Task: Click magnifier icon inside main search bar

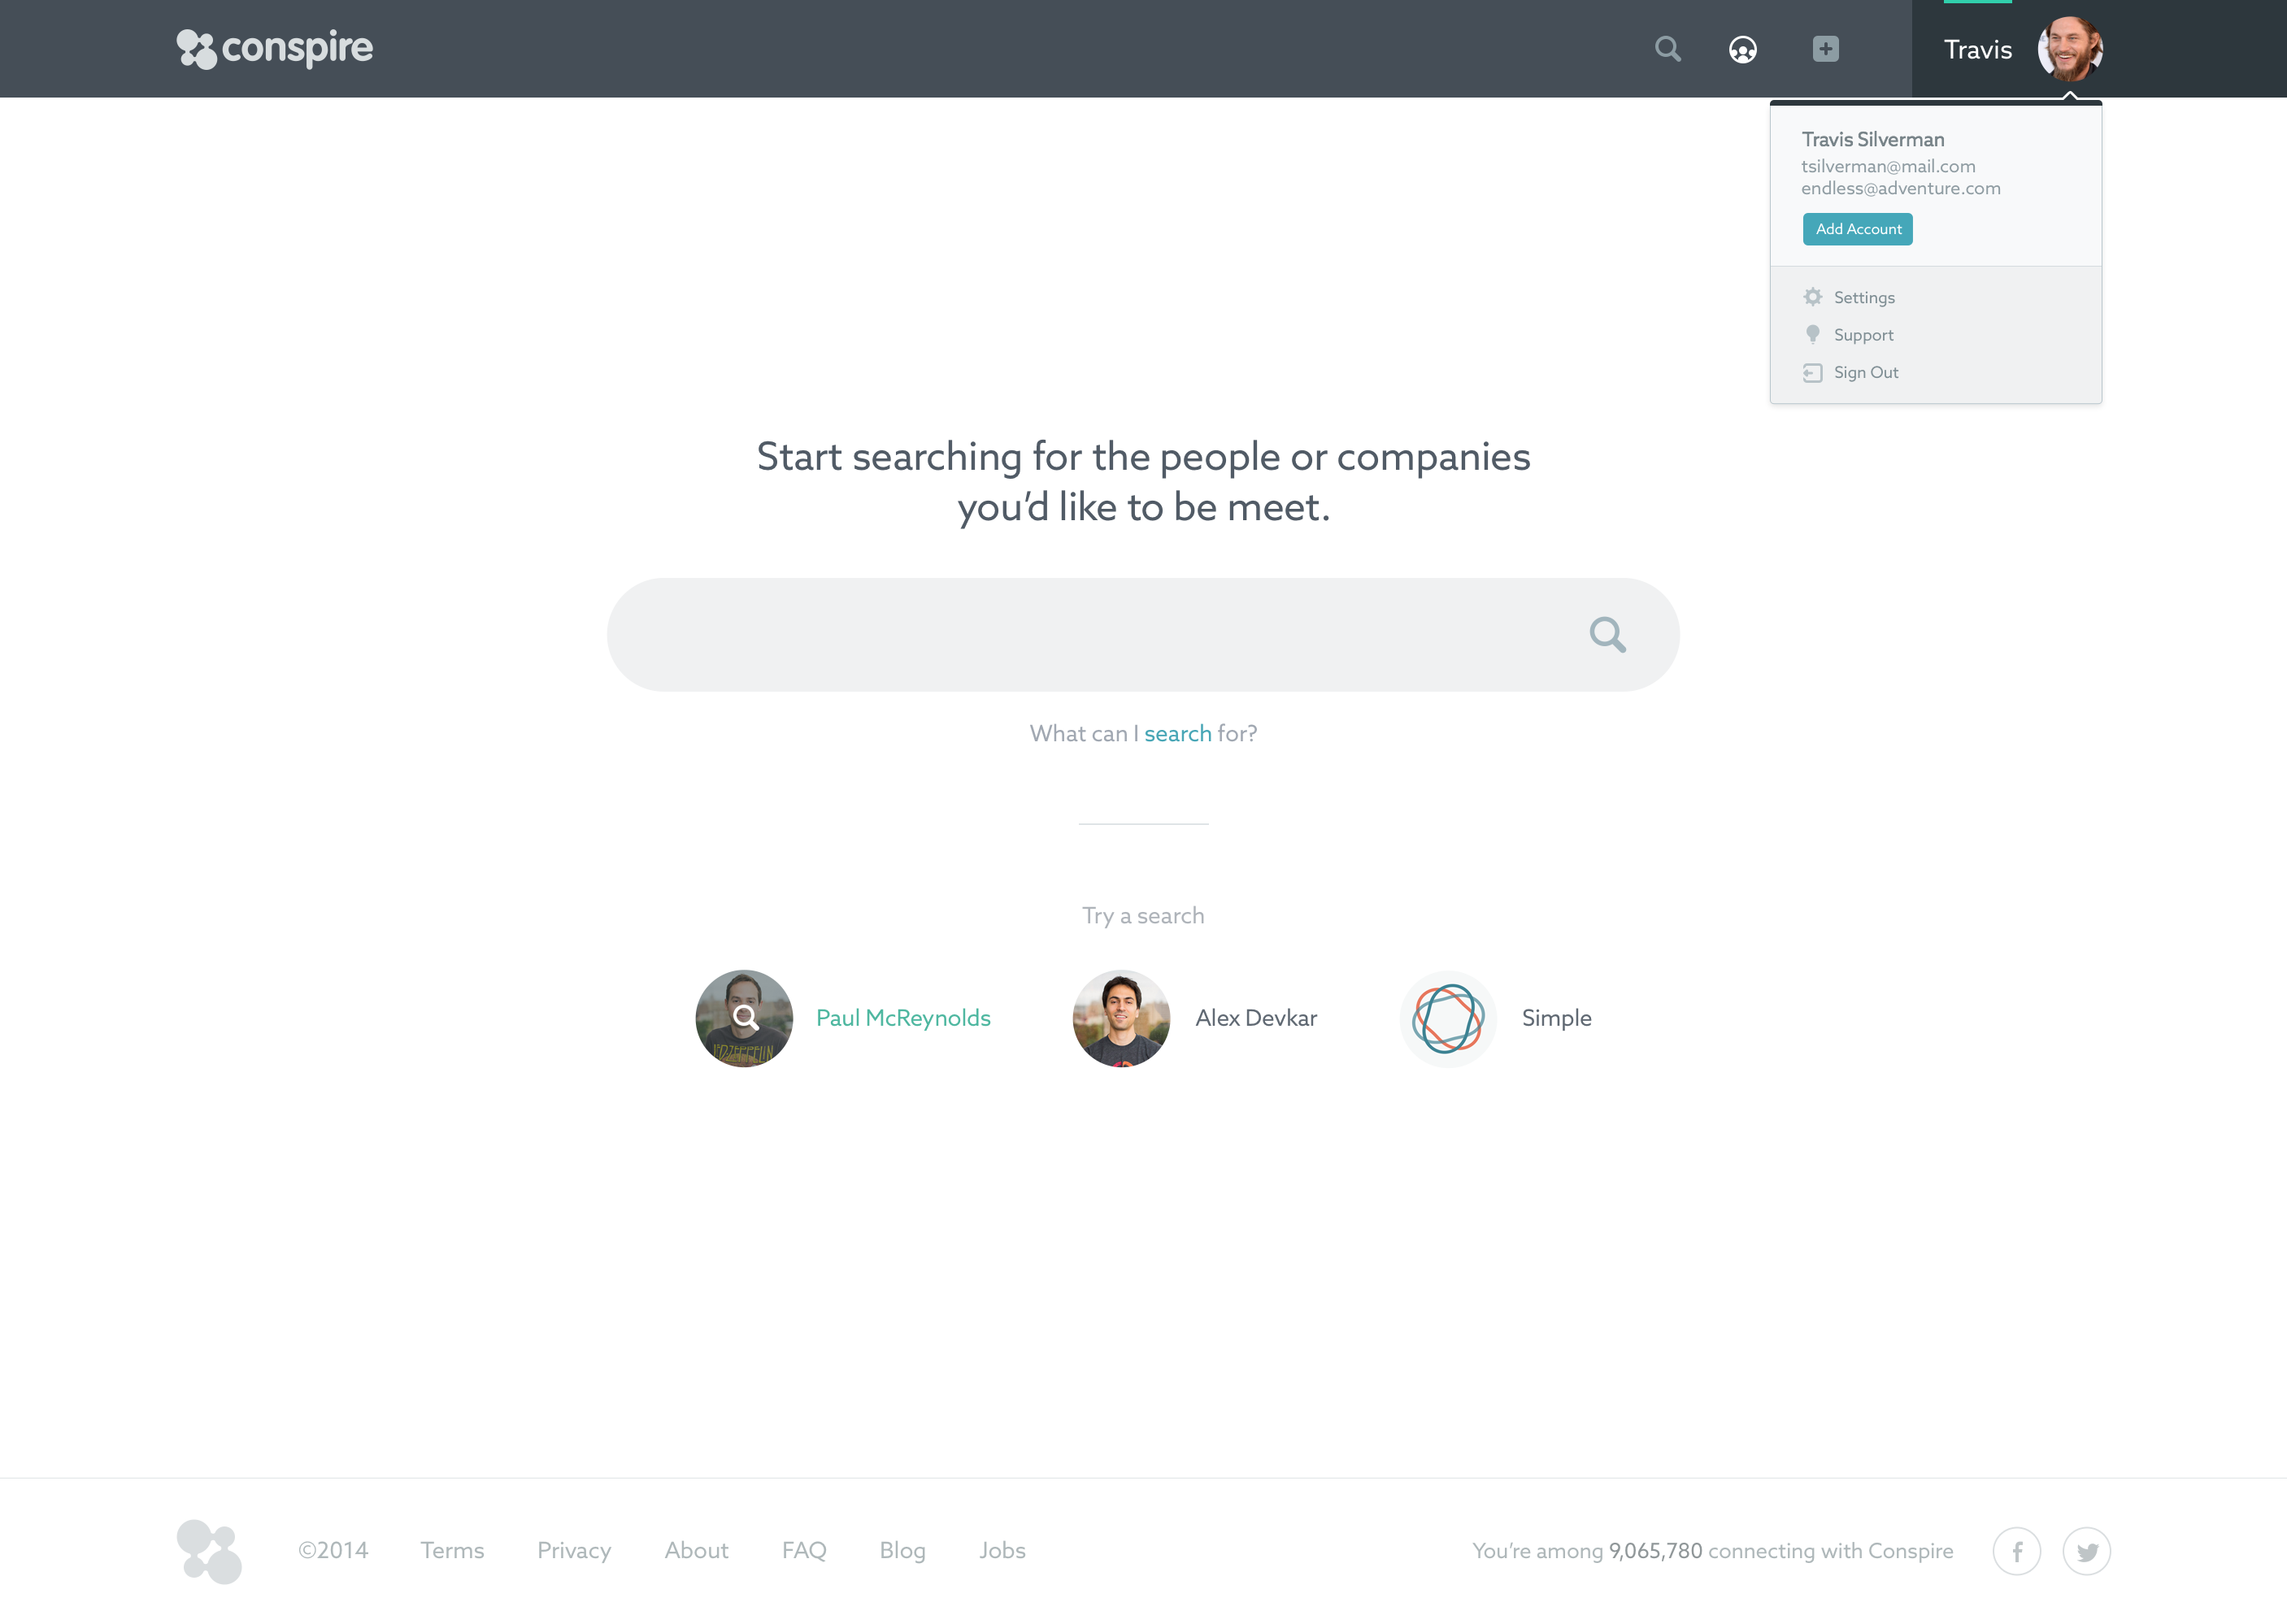Action: click(x=1607, y=634)
